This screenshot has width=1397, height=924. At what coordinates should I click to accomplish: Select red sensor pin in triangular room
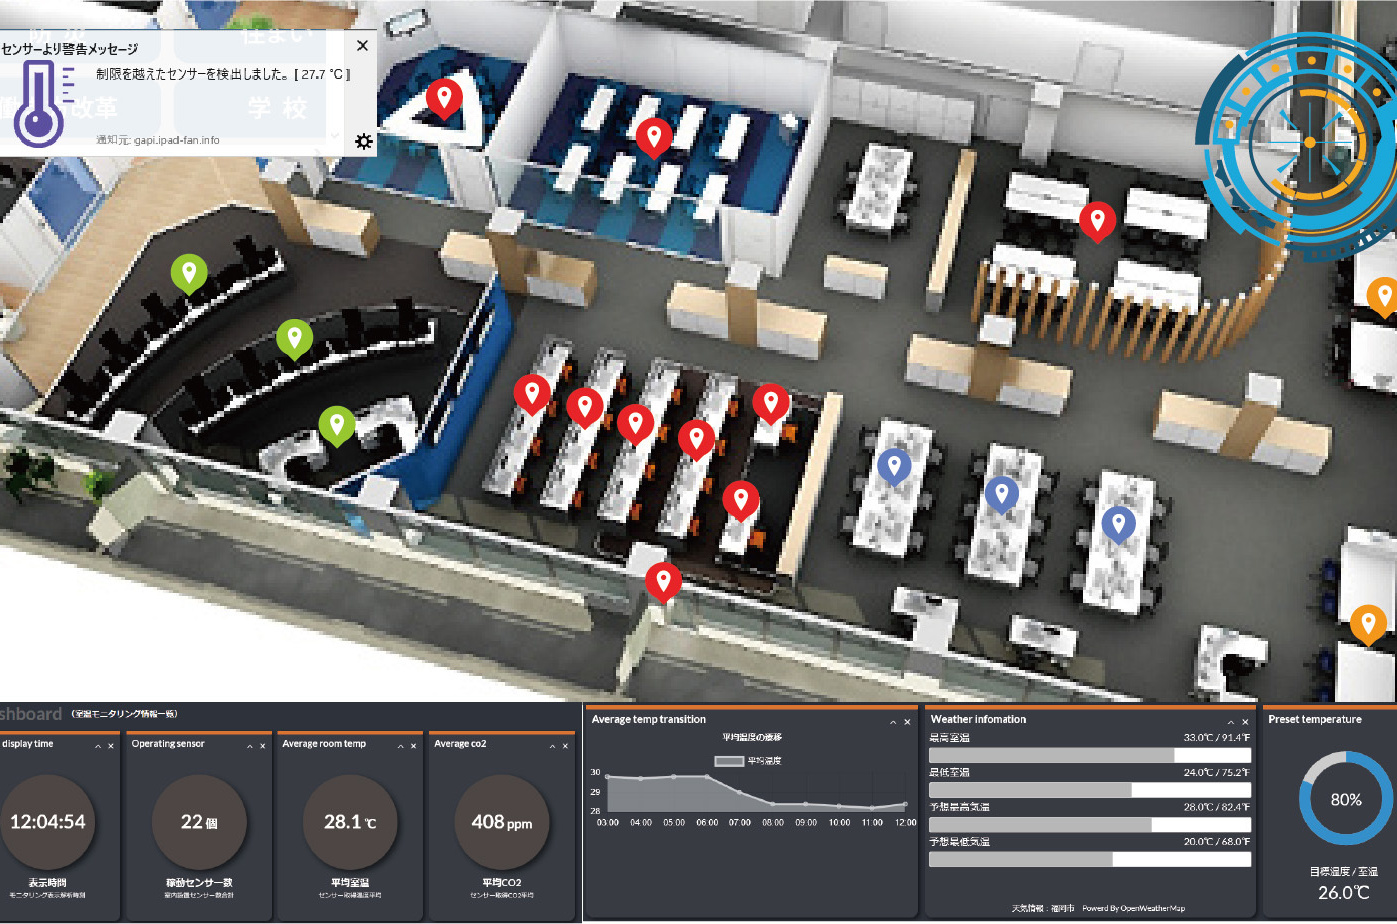click(x=443, y=98)
